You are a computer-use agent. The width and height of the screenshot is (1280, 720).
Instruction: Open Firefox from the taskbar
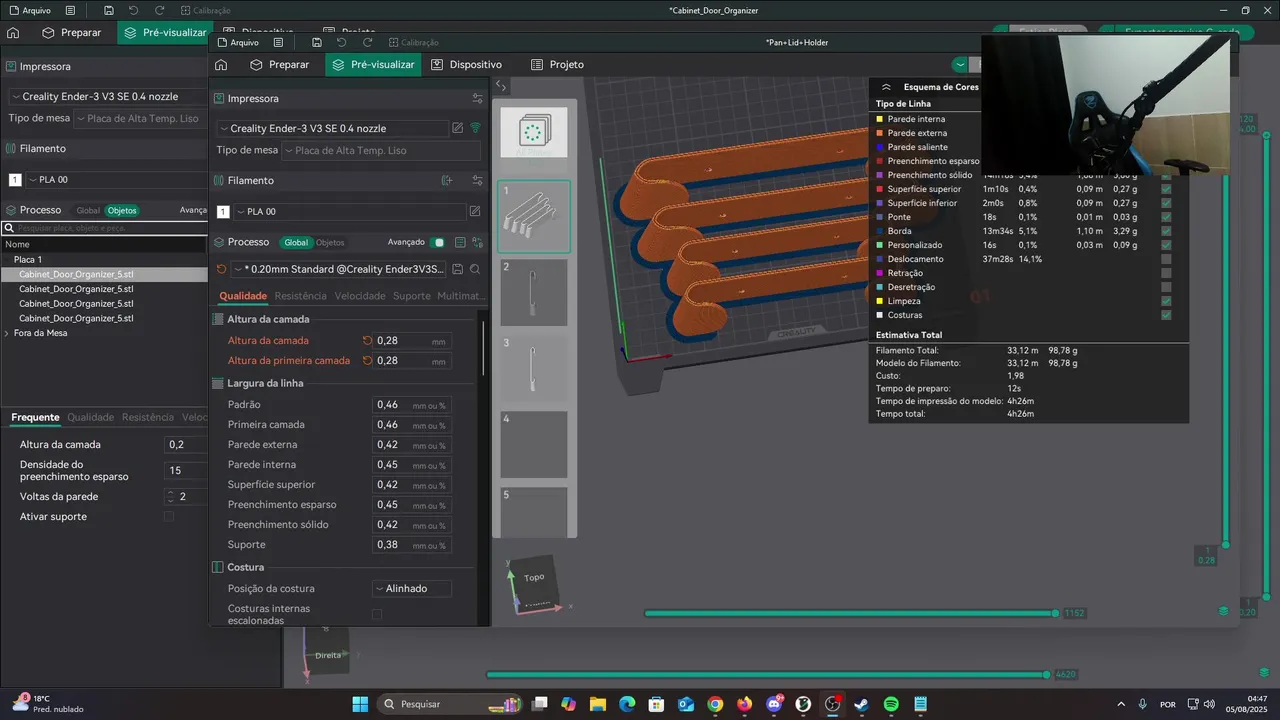[x=744, y=704]
